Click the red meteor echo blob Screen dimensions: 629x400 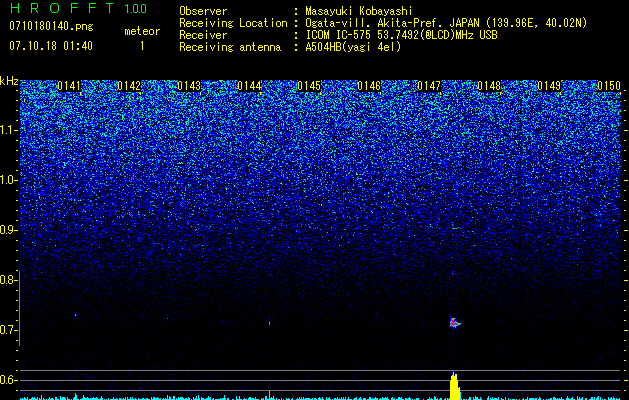coord(454,322)
